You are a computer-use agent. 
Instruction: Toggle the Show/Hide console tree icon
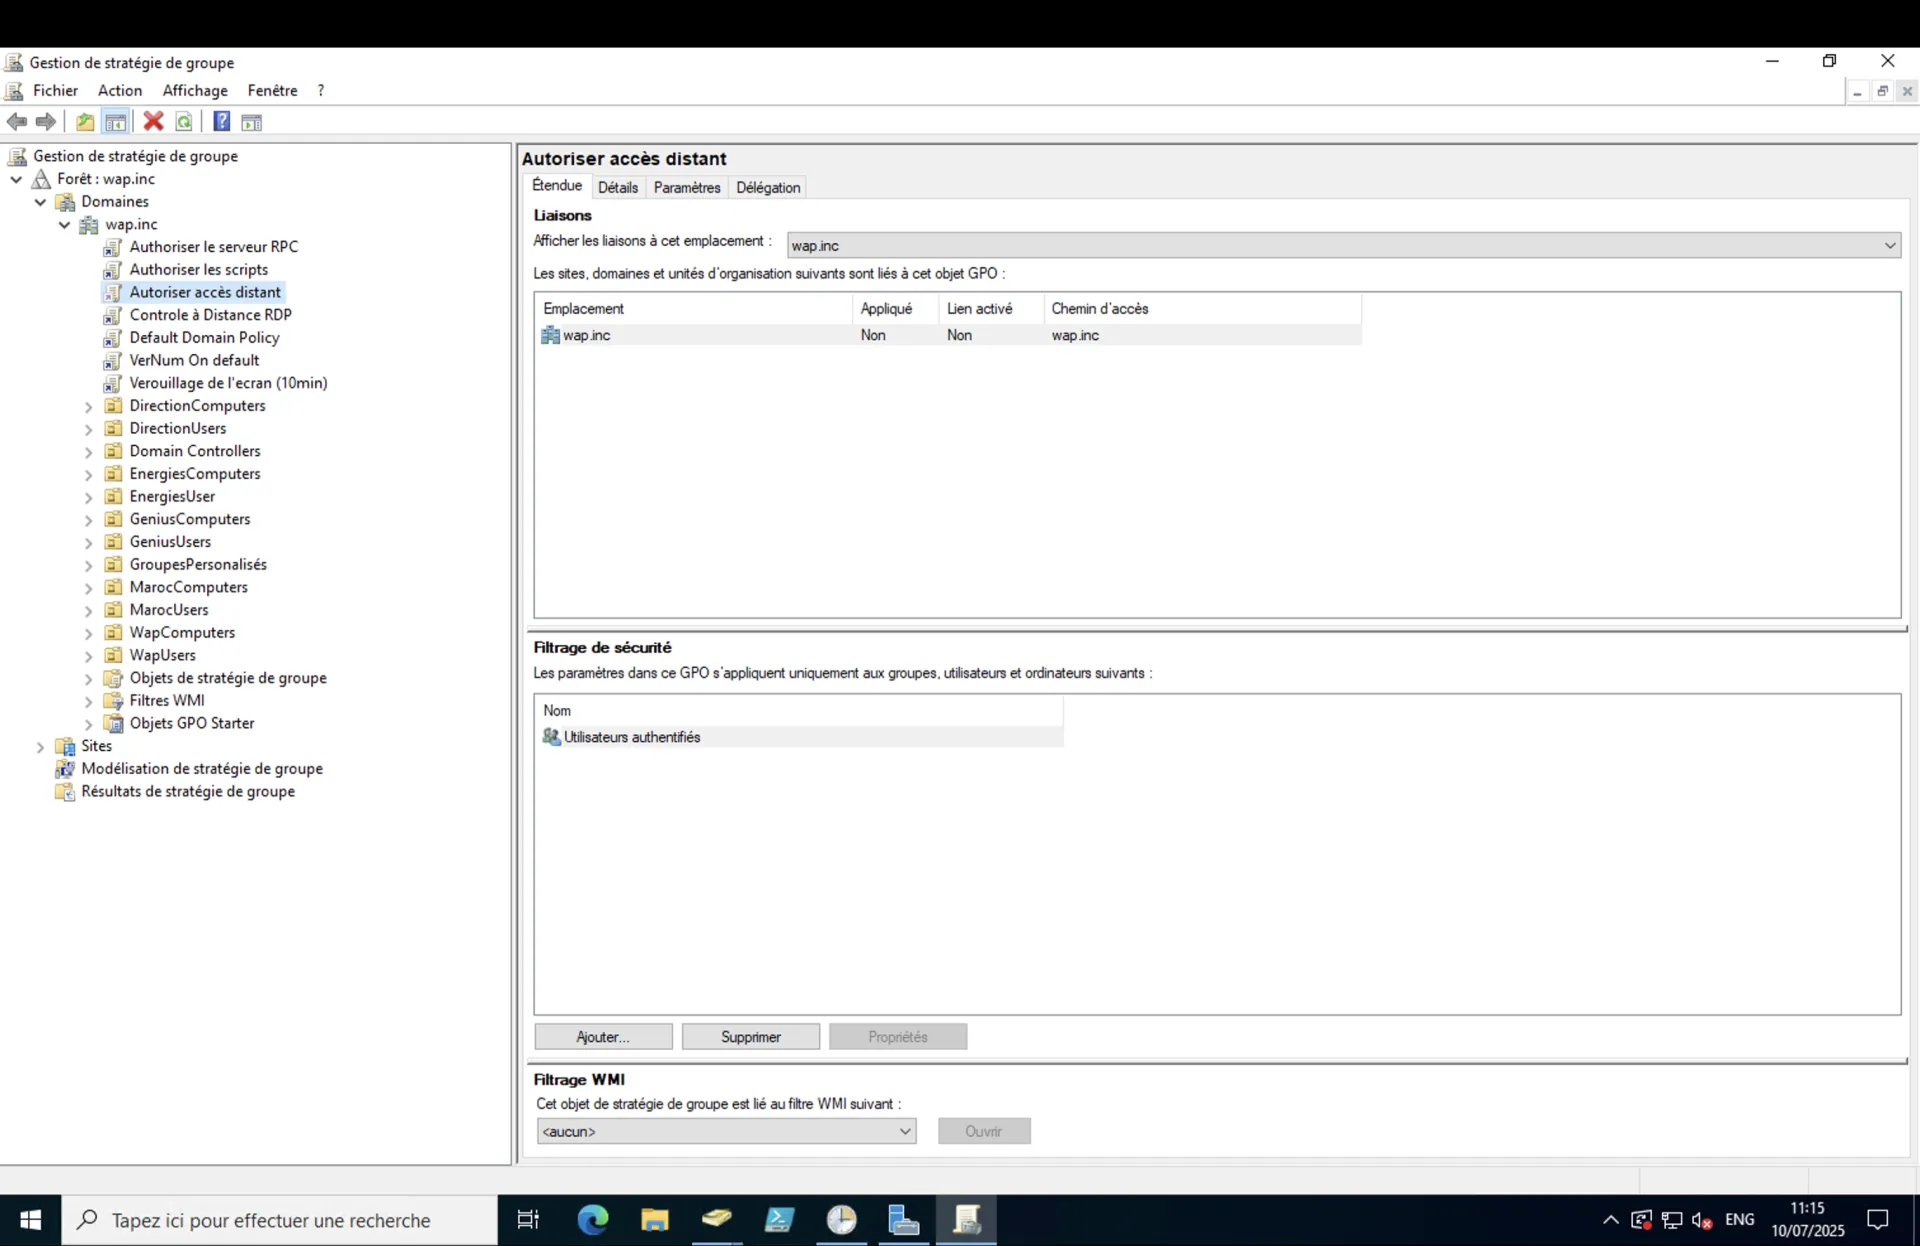116,122
